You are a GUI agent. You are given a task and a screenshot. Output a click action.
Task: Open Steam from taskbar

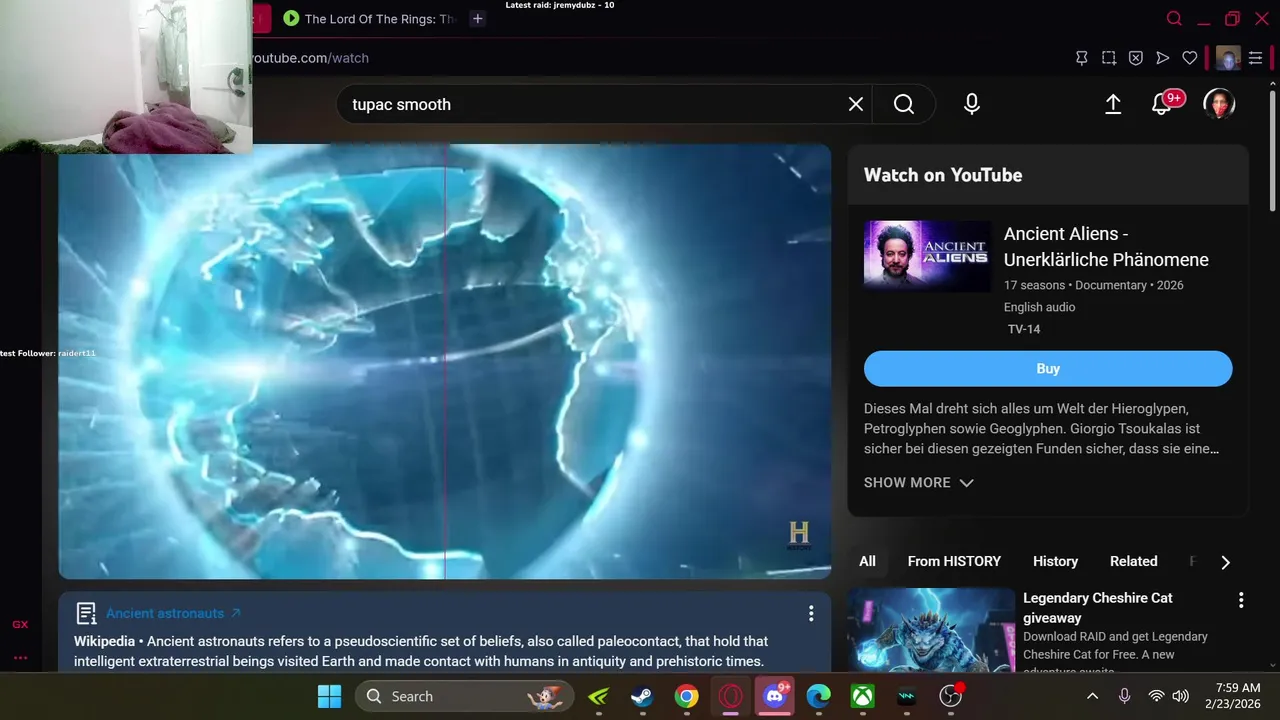tap(642, 696)
